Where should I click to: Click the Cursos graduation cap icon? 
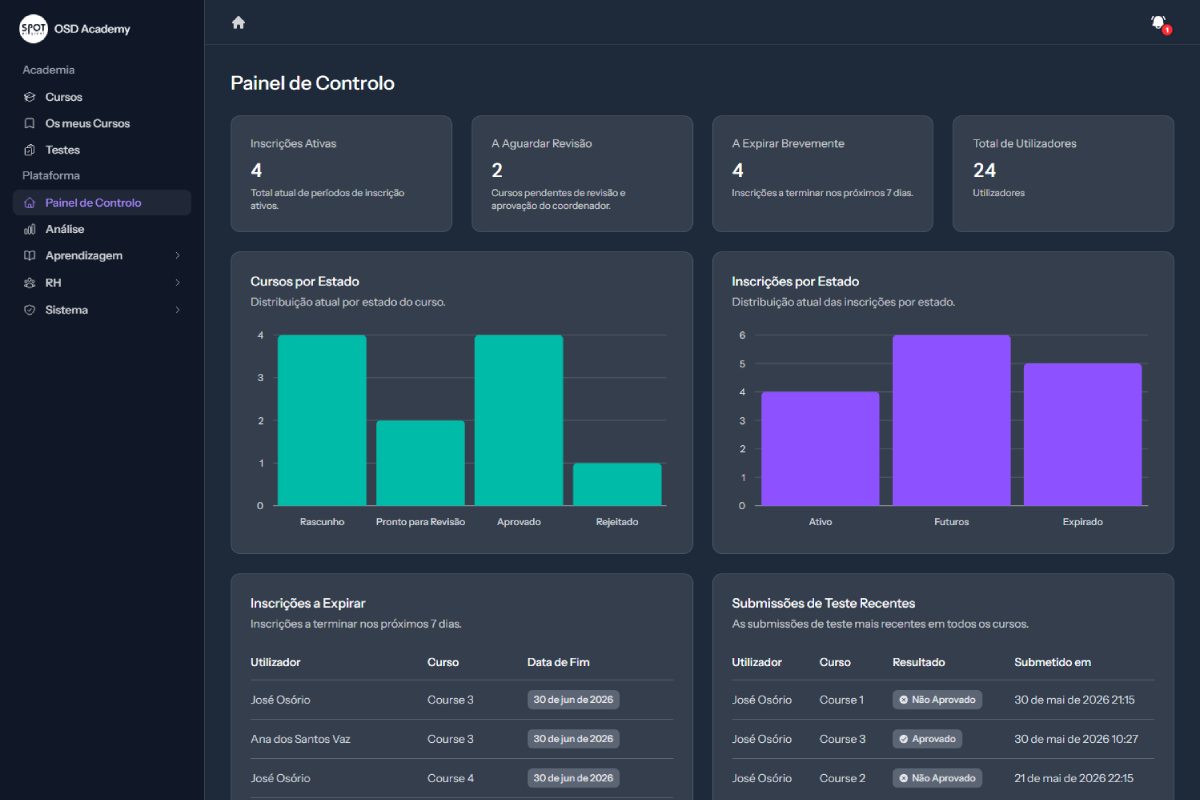pos(30,97)
